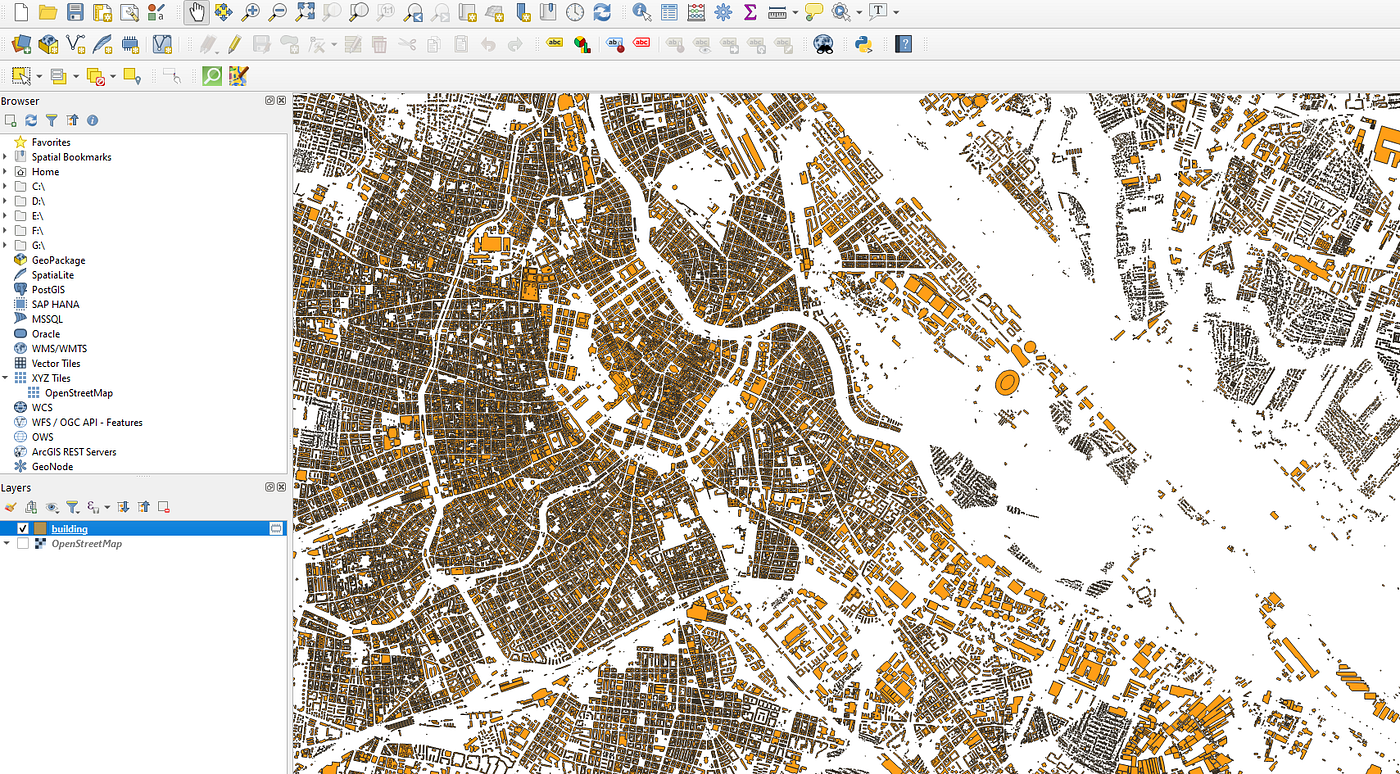
Task: Open Temporal Controller clock icon
Action: pos(574,12)
